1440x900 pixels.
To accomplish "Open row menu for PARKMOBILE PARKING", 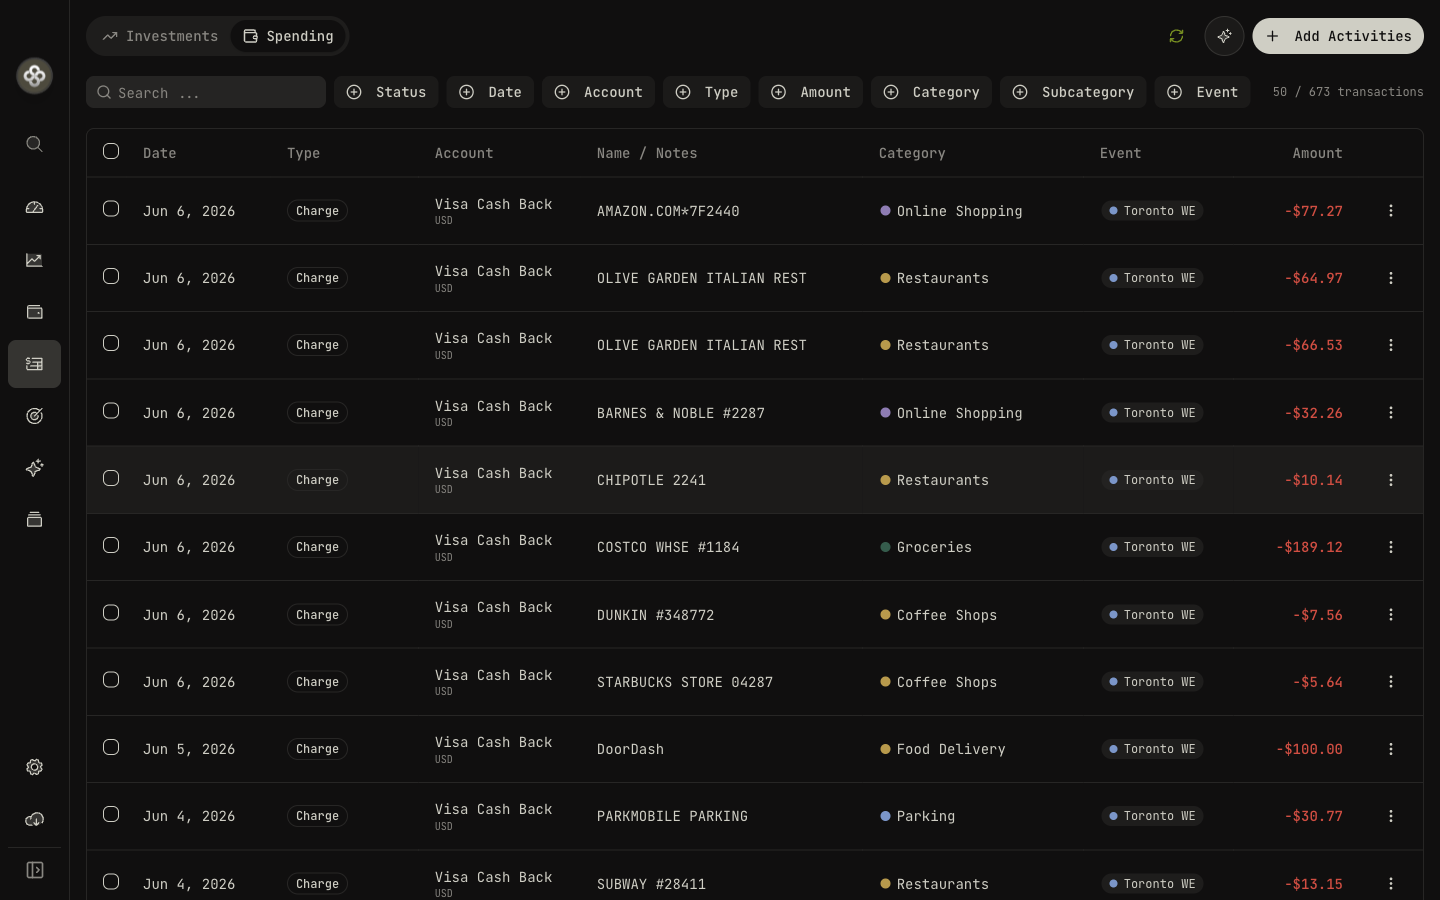I will click(1391, 816).
